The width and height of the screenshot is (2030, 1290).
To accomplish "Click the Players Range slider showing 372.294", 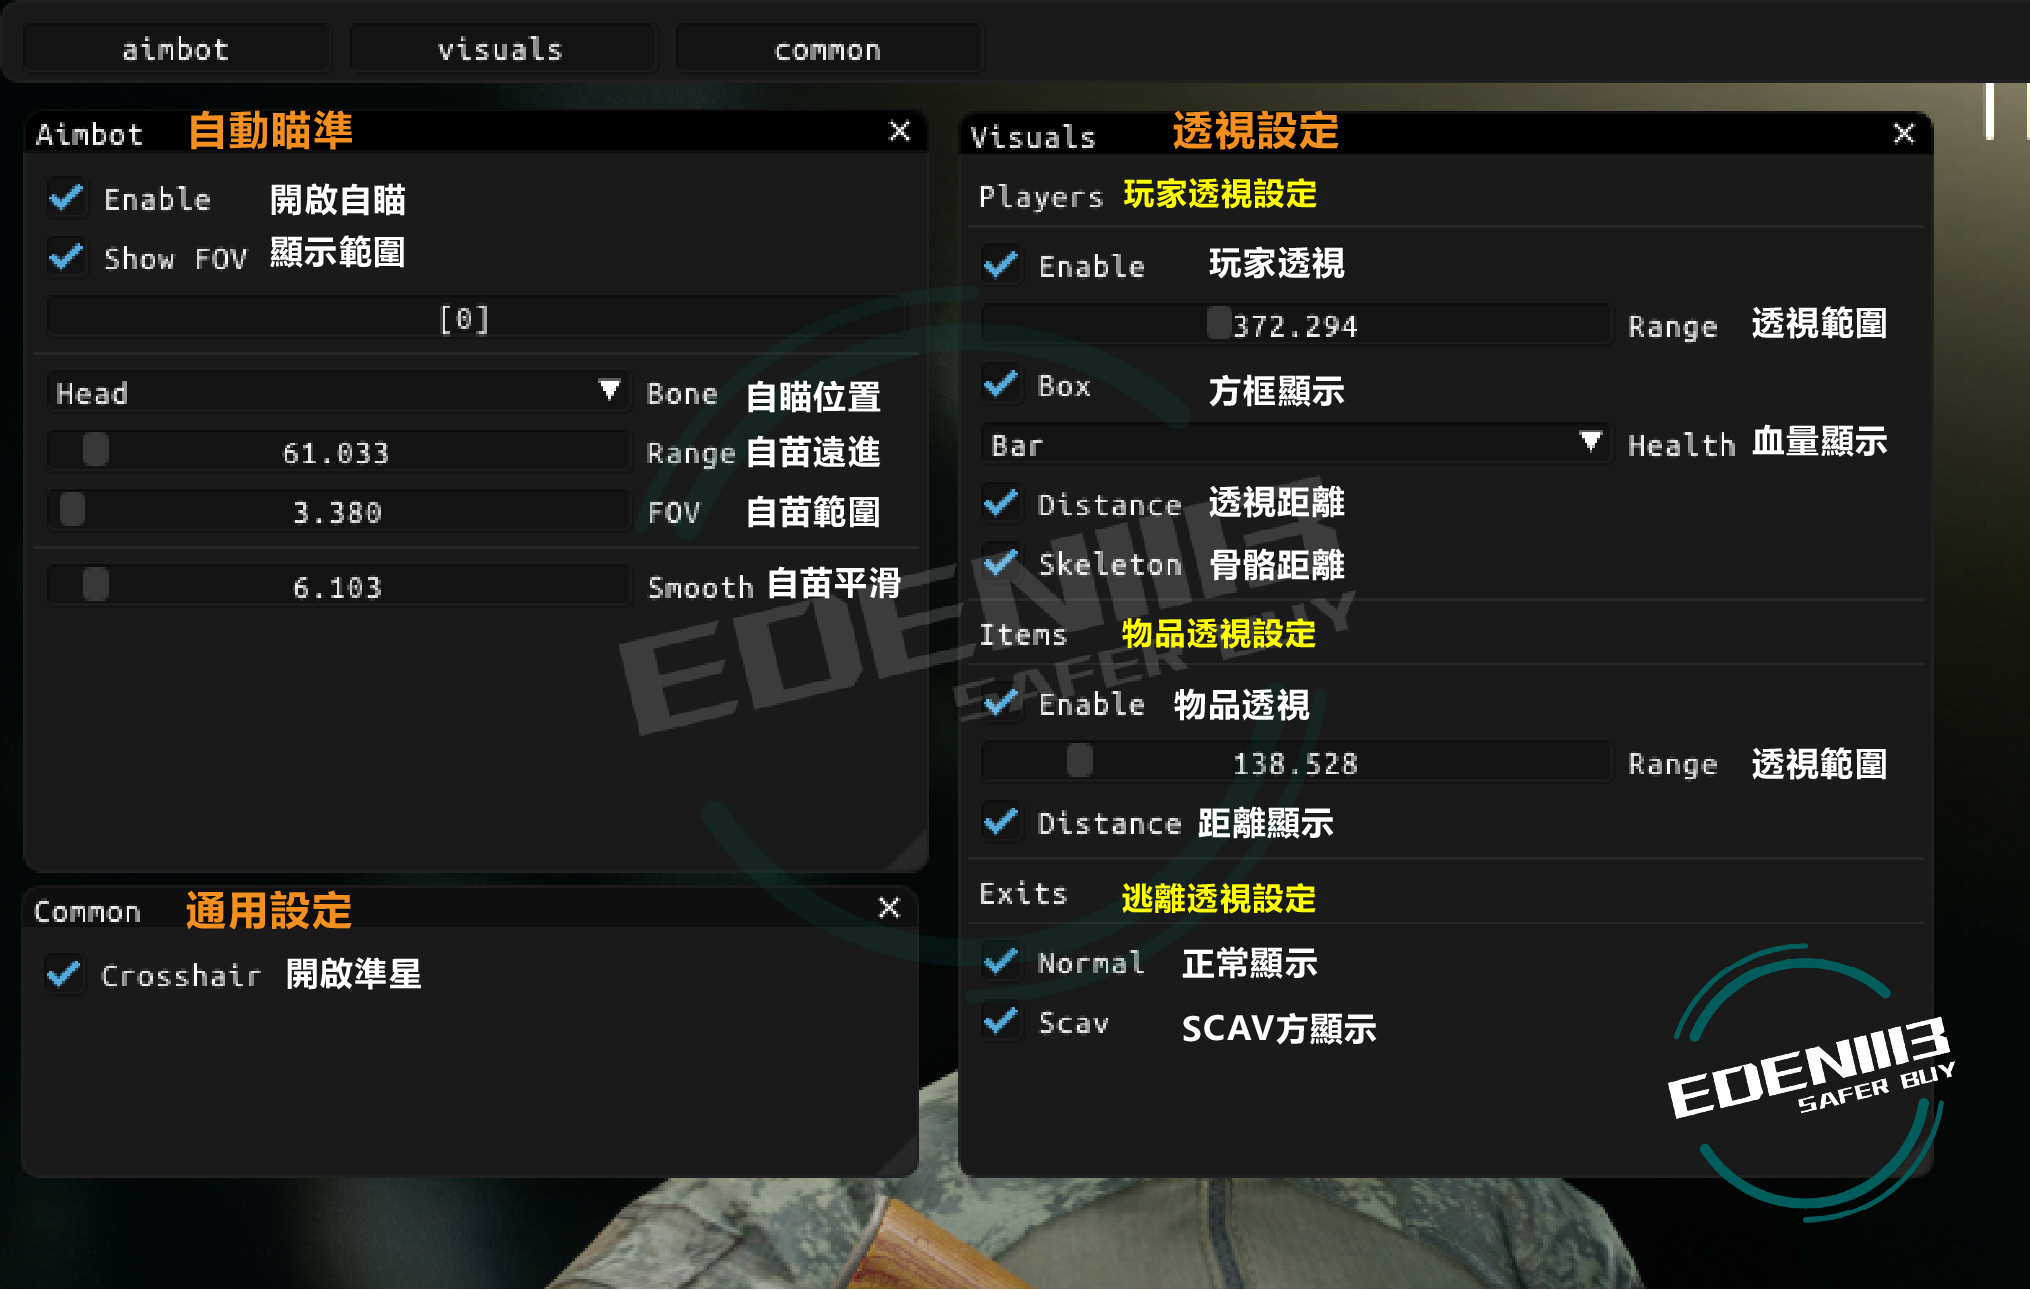I will [1296, 325].
